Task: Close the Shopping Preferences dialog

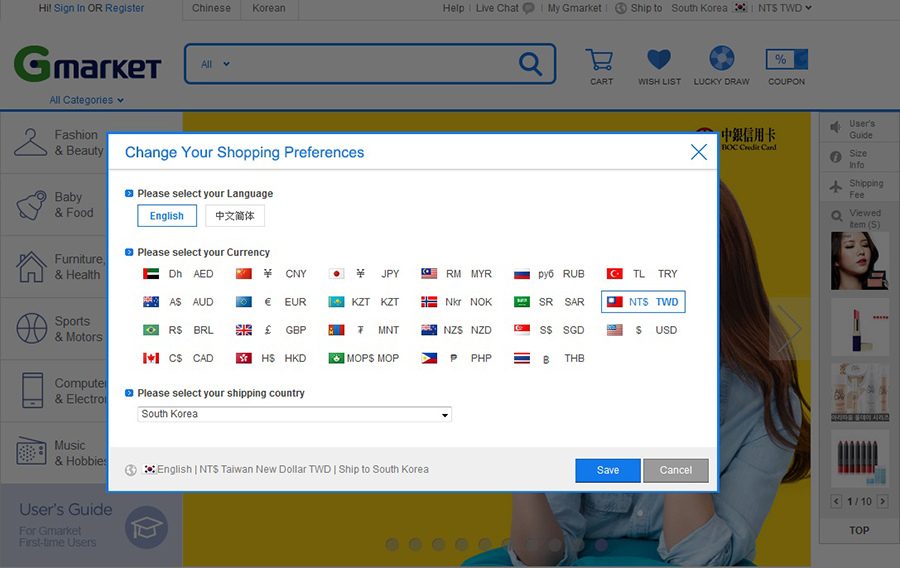Action: 699,152
